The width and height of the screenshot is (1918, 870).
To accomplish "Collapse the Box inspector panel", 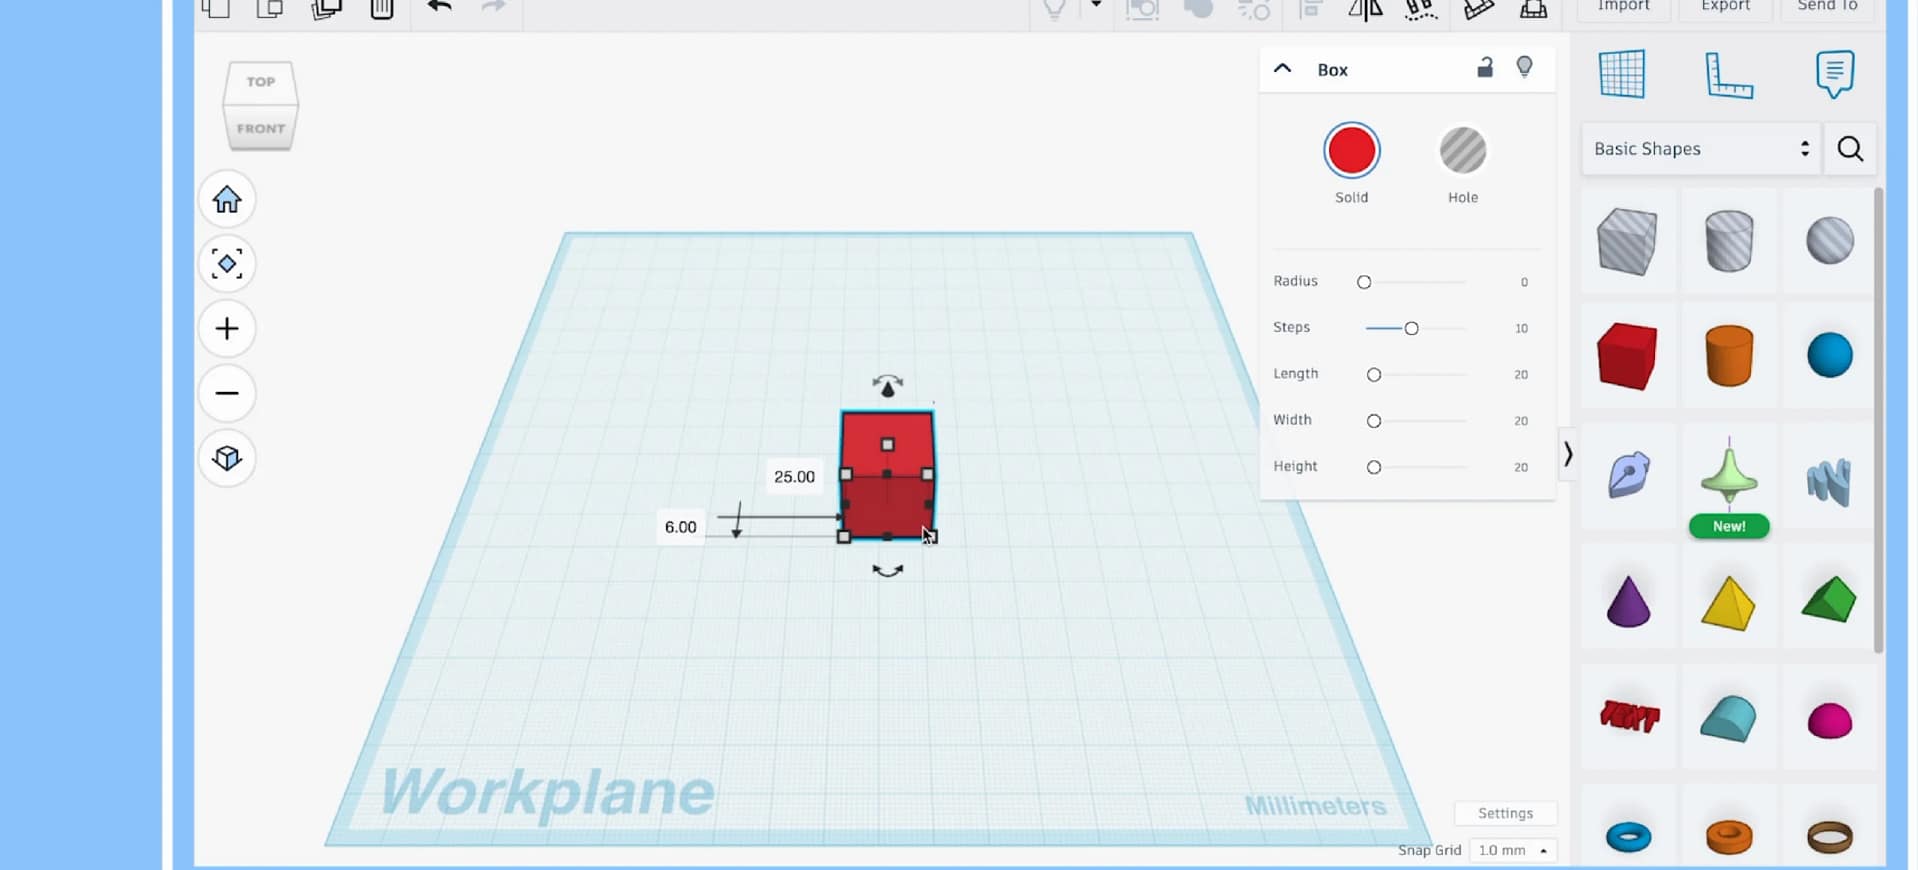I will 1282,69.
